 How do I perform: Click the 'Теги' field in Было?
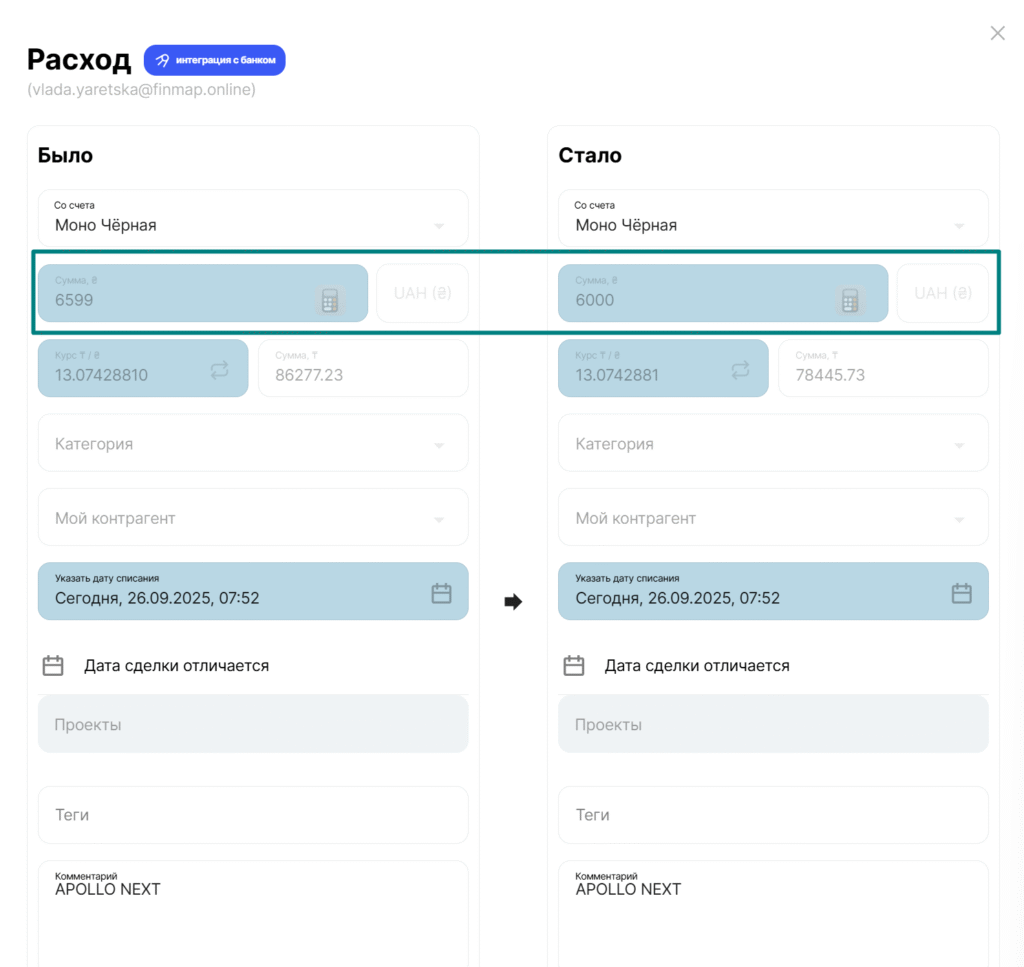[252, 815]
